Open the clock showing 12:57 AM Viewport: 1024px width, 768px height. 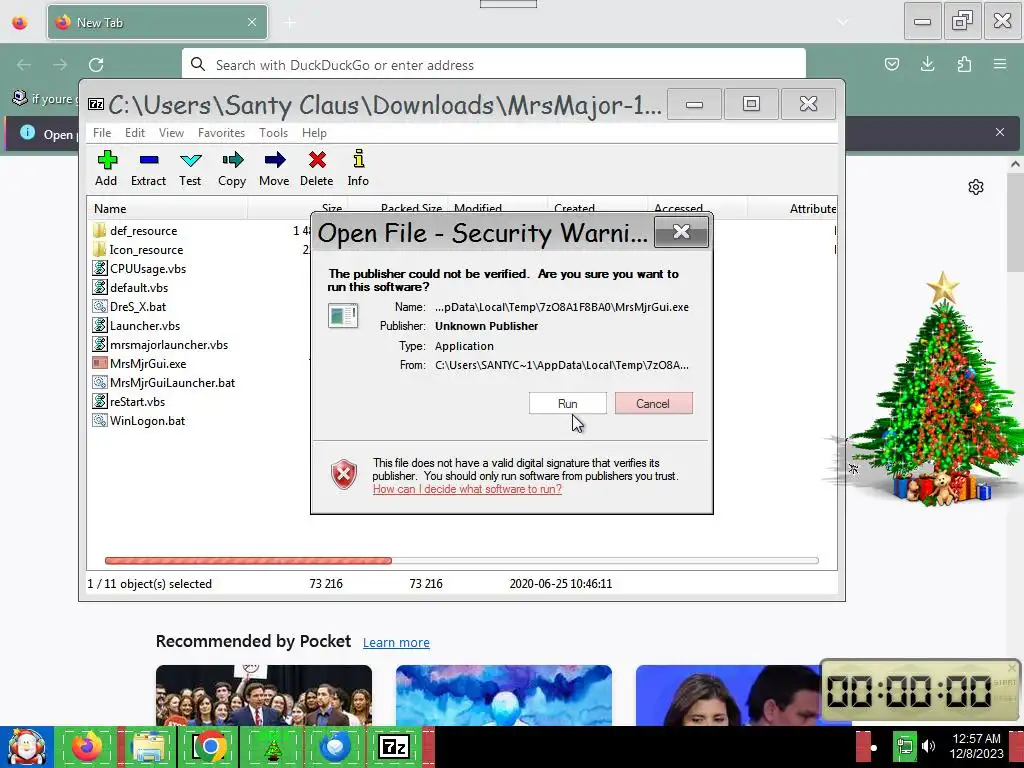point(977,746)
